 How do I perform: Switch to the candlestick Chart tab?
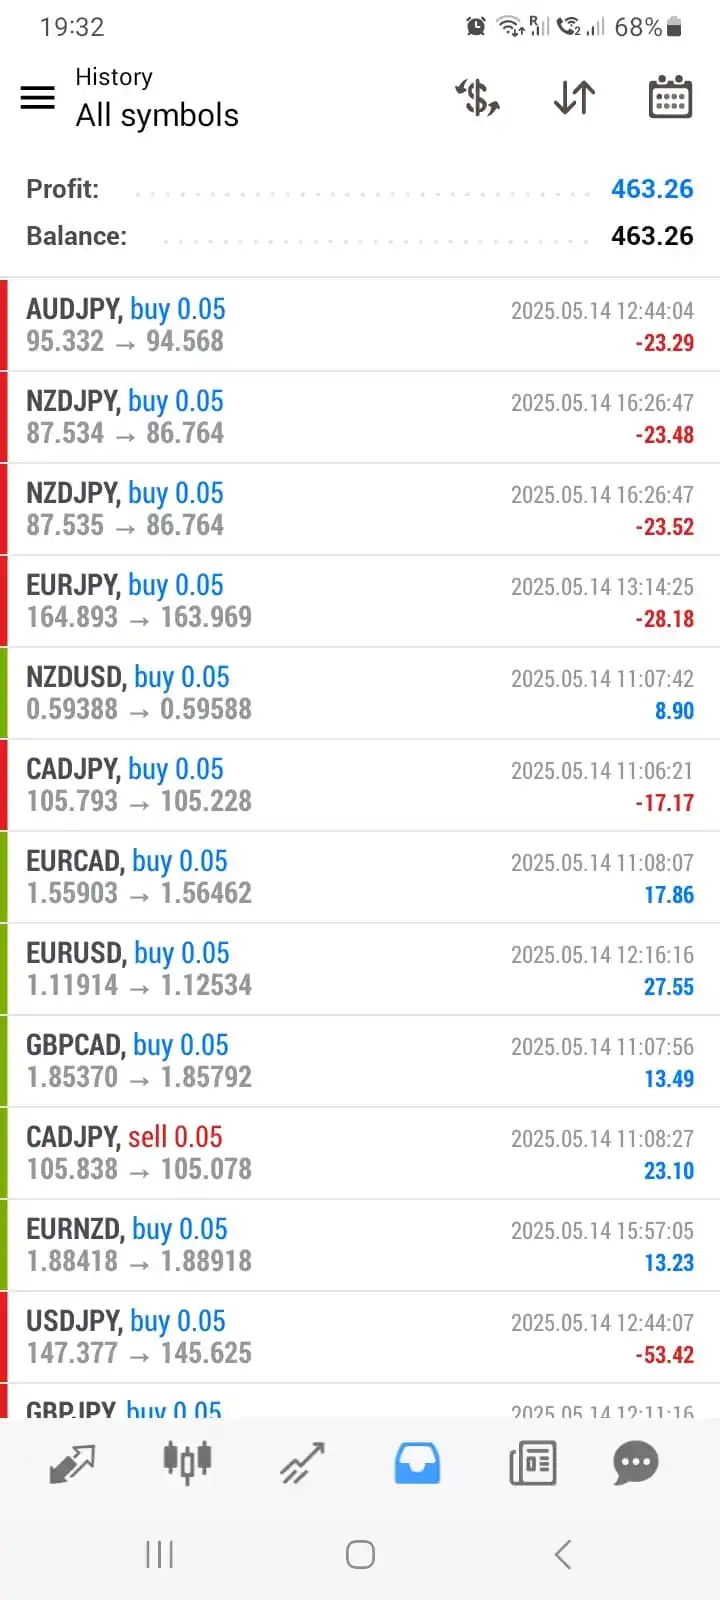point(187,1463)
